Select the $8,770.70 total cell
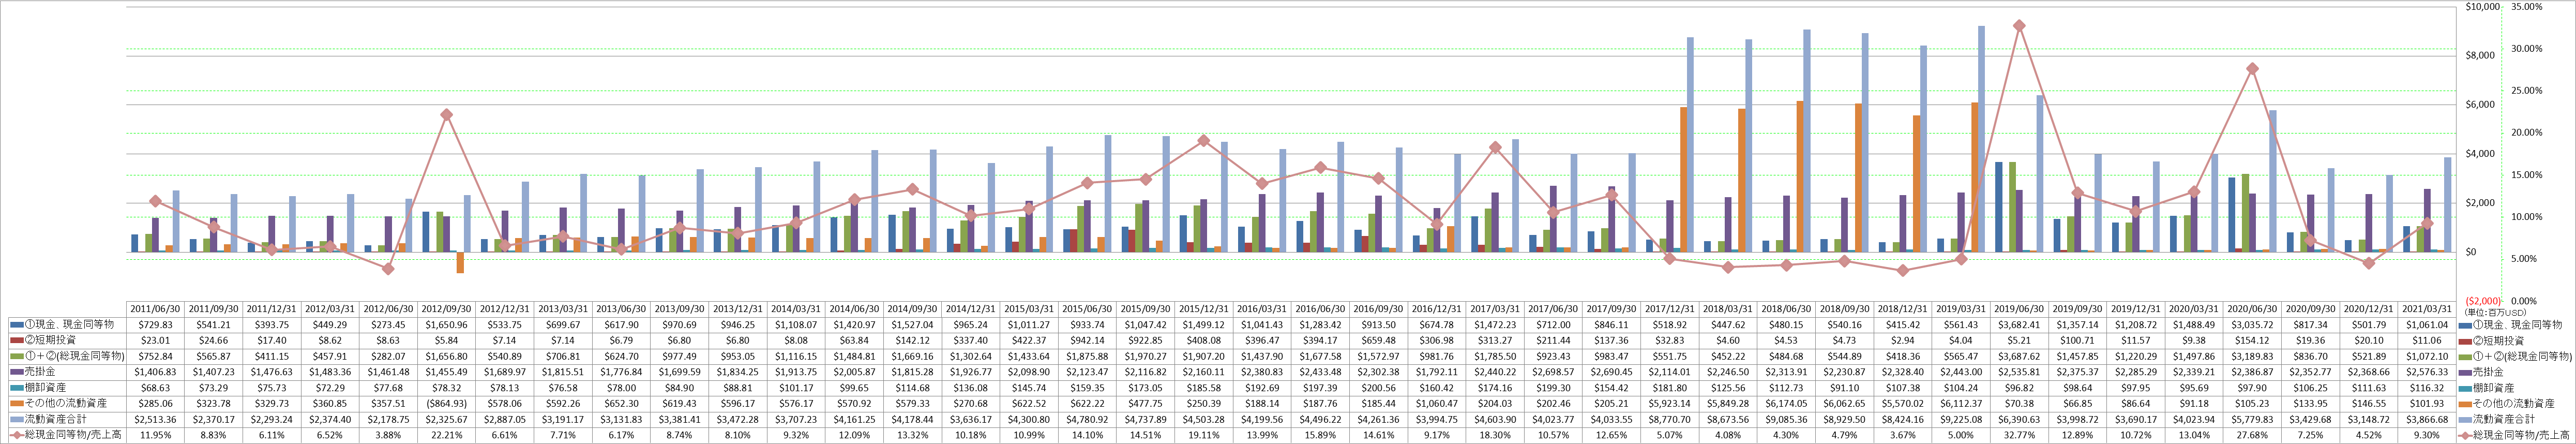This screenshot has width=2576, height=444. pos(1670,419)
